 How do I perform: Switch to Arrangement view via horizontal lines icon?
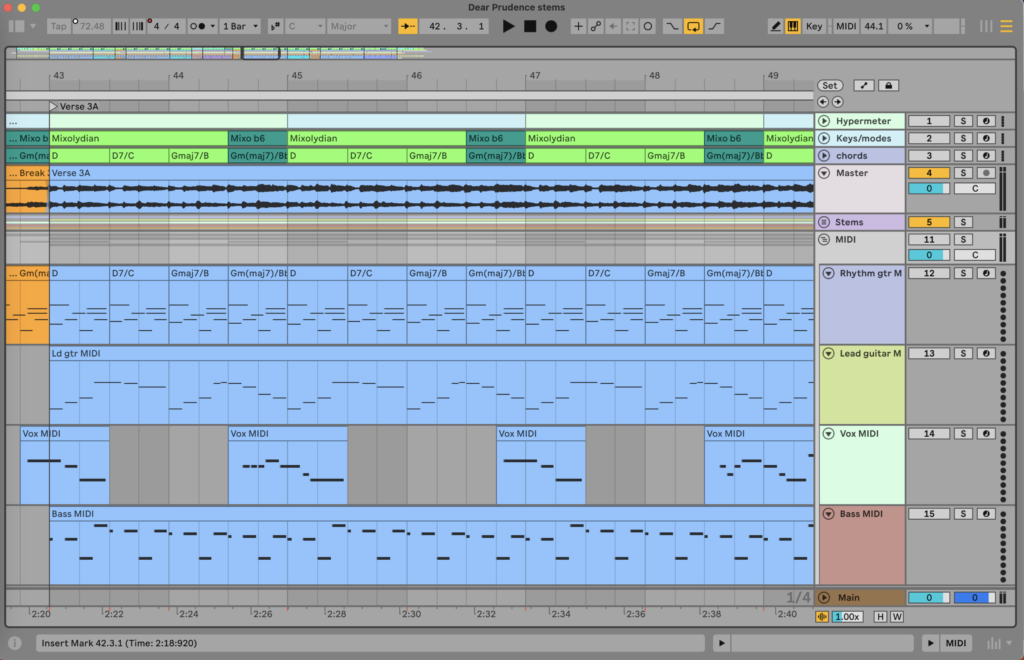point(1006,26)
